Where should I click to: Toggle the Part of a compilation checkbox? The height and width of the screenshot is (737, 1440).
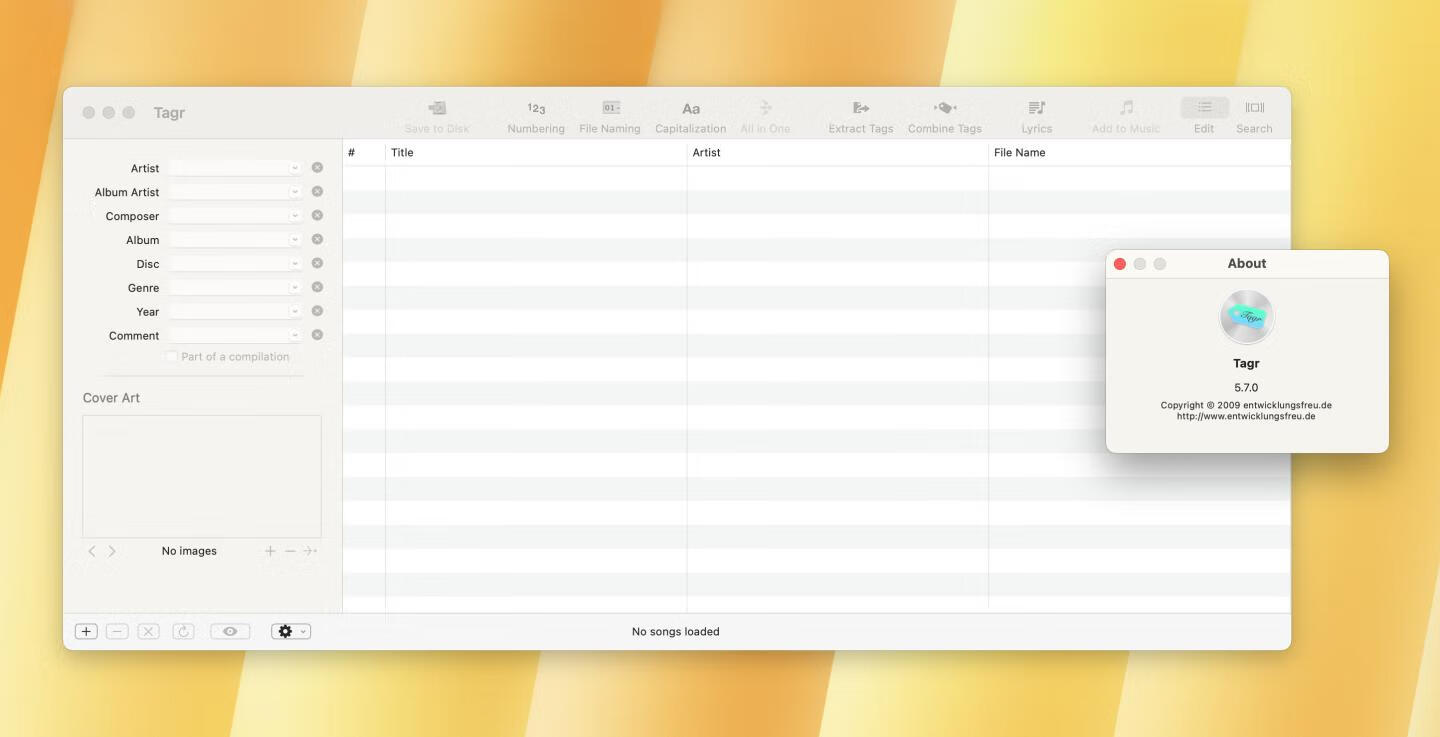point(172,357)
